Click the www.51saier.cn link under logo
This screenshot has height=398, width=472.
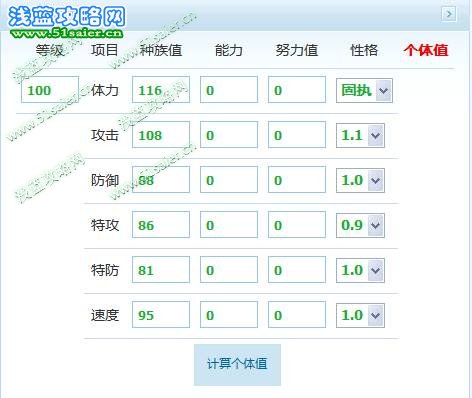67,33
